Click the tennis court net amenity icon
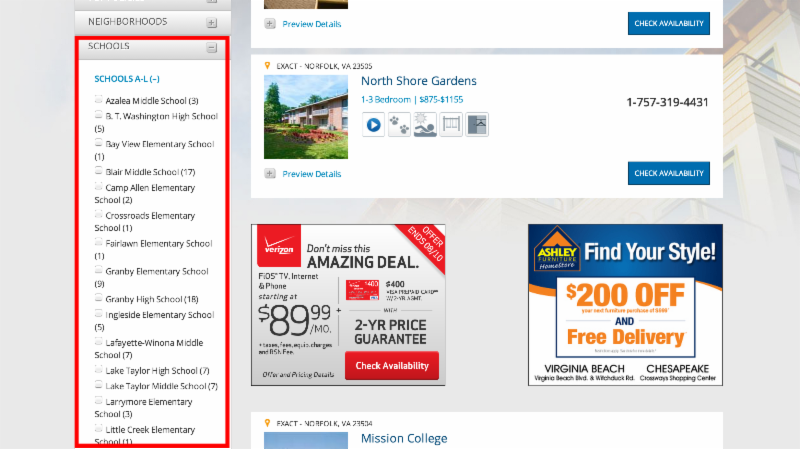800x449 pixels. [451, 124]
